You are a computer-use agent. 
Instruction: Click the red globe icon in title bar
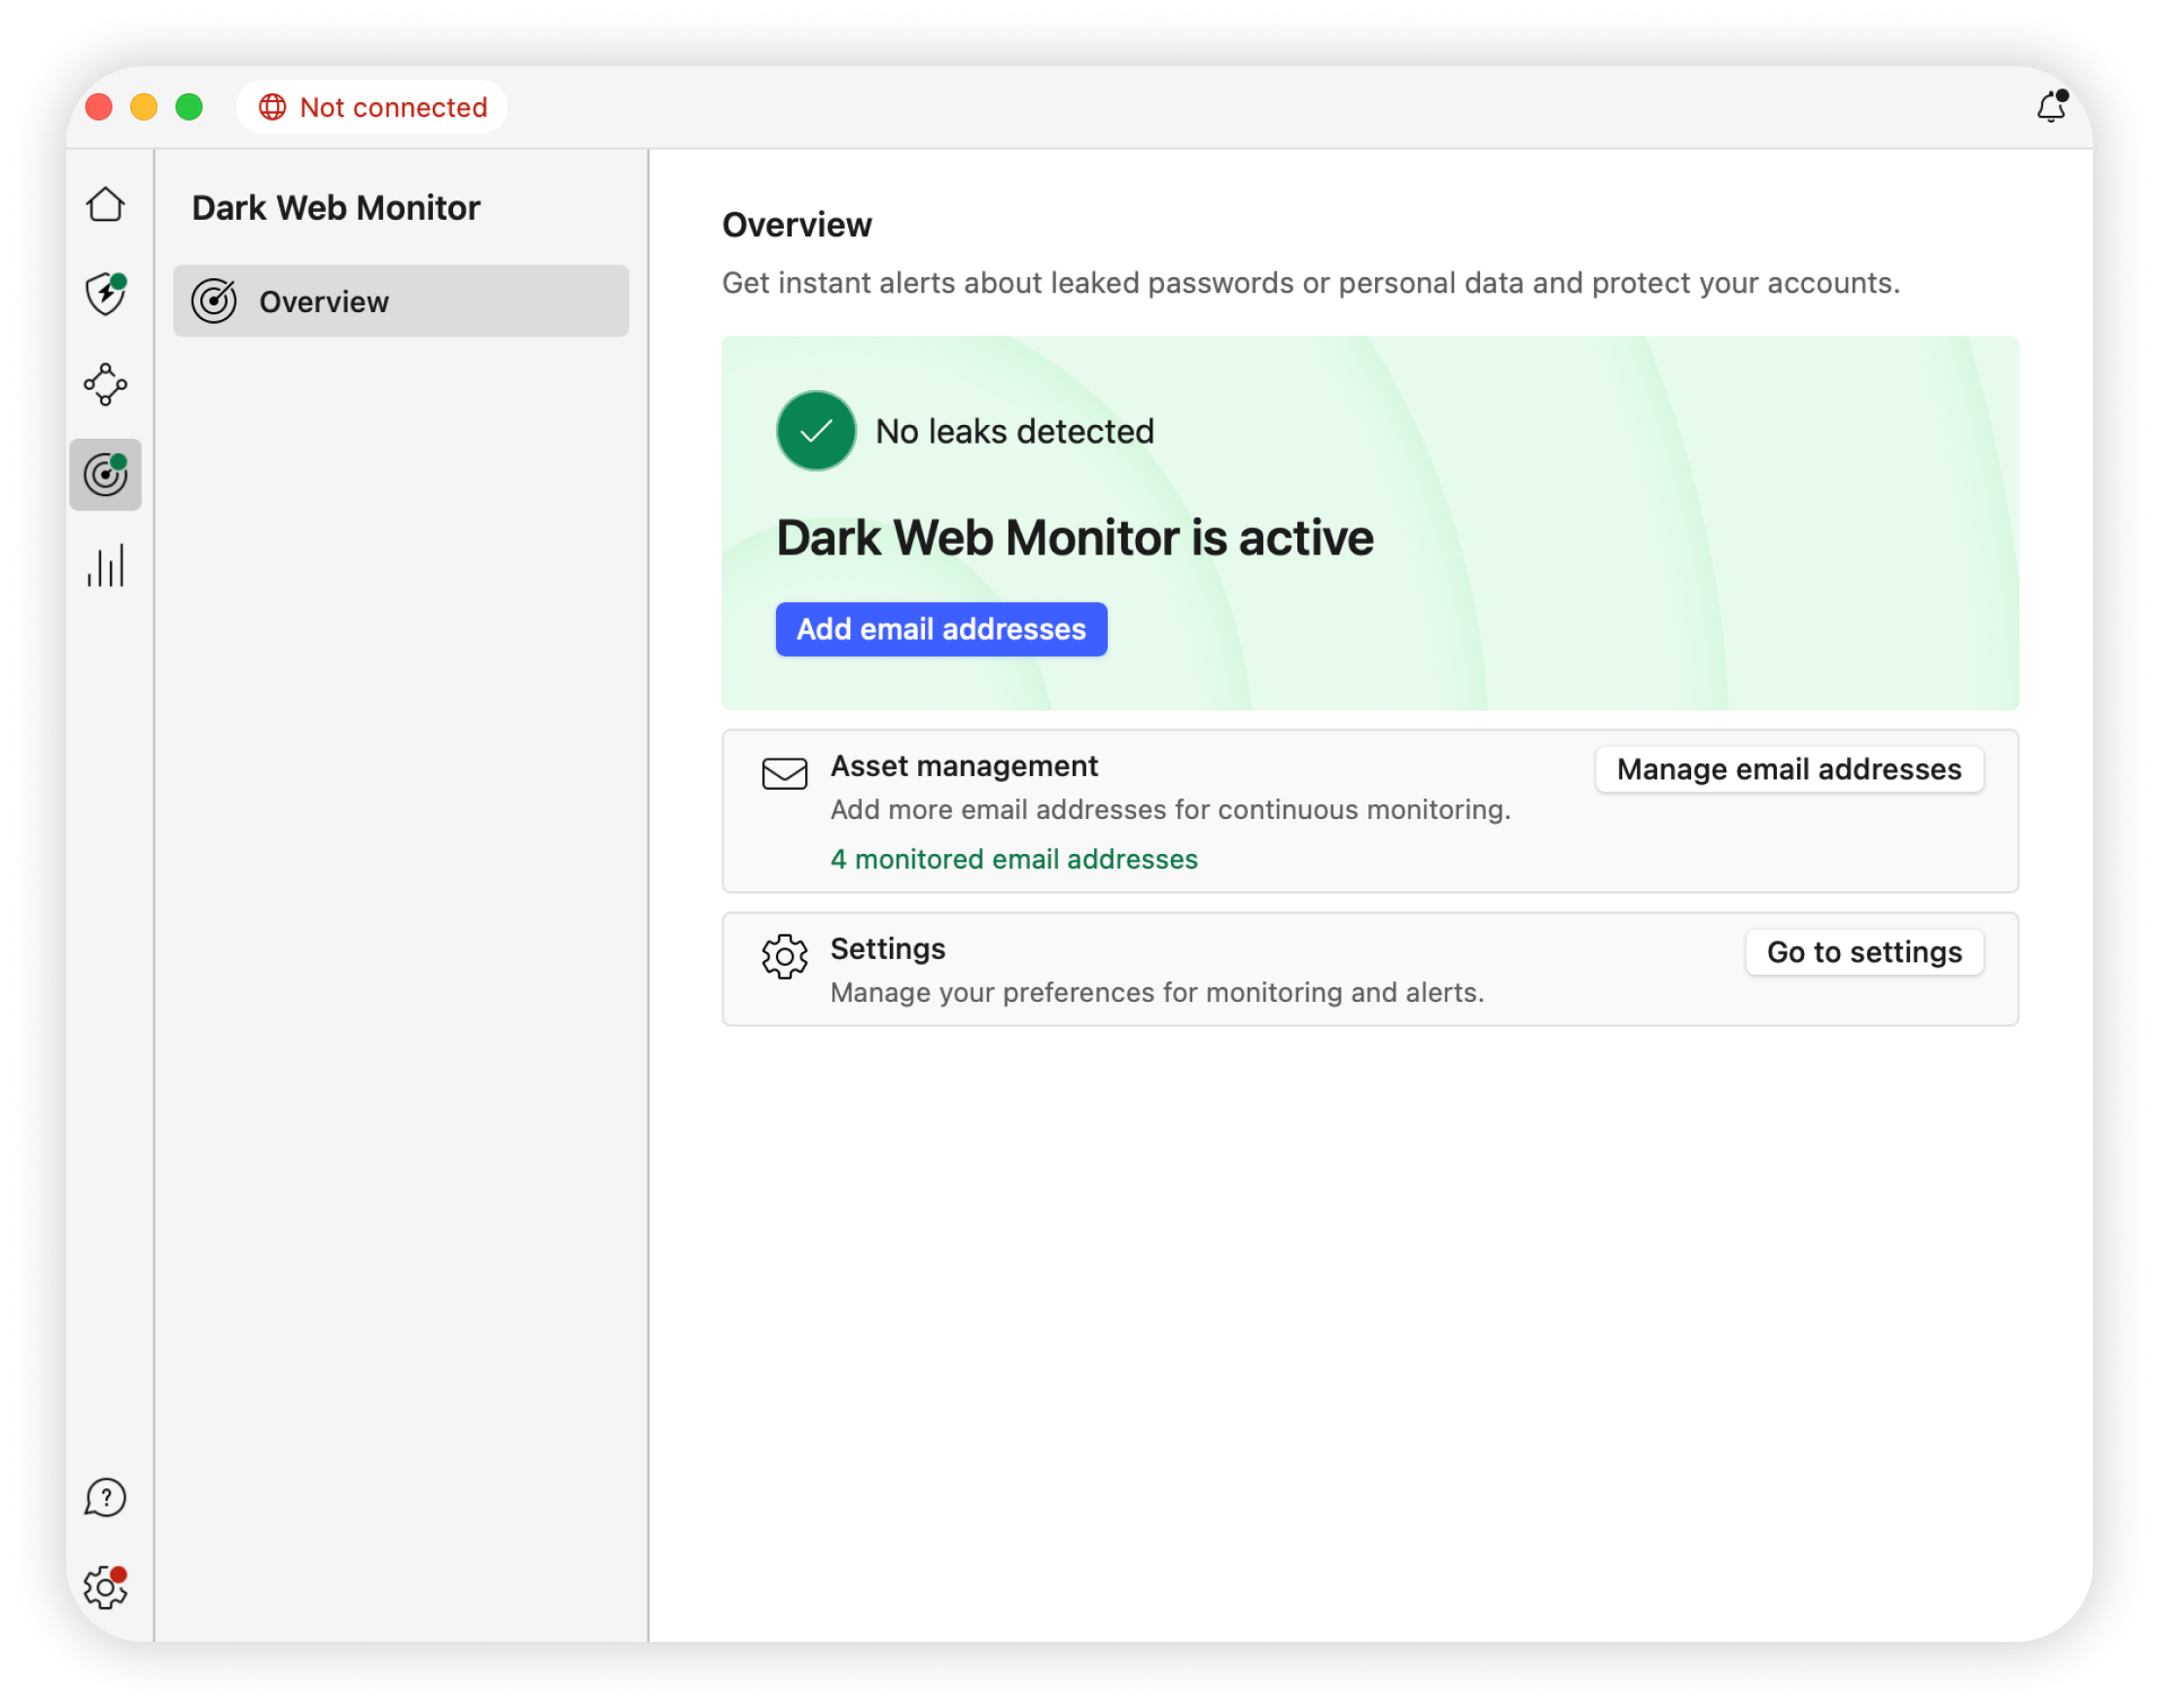(272, 107)
